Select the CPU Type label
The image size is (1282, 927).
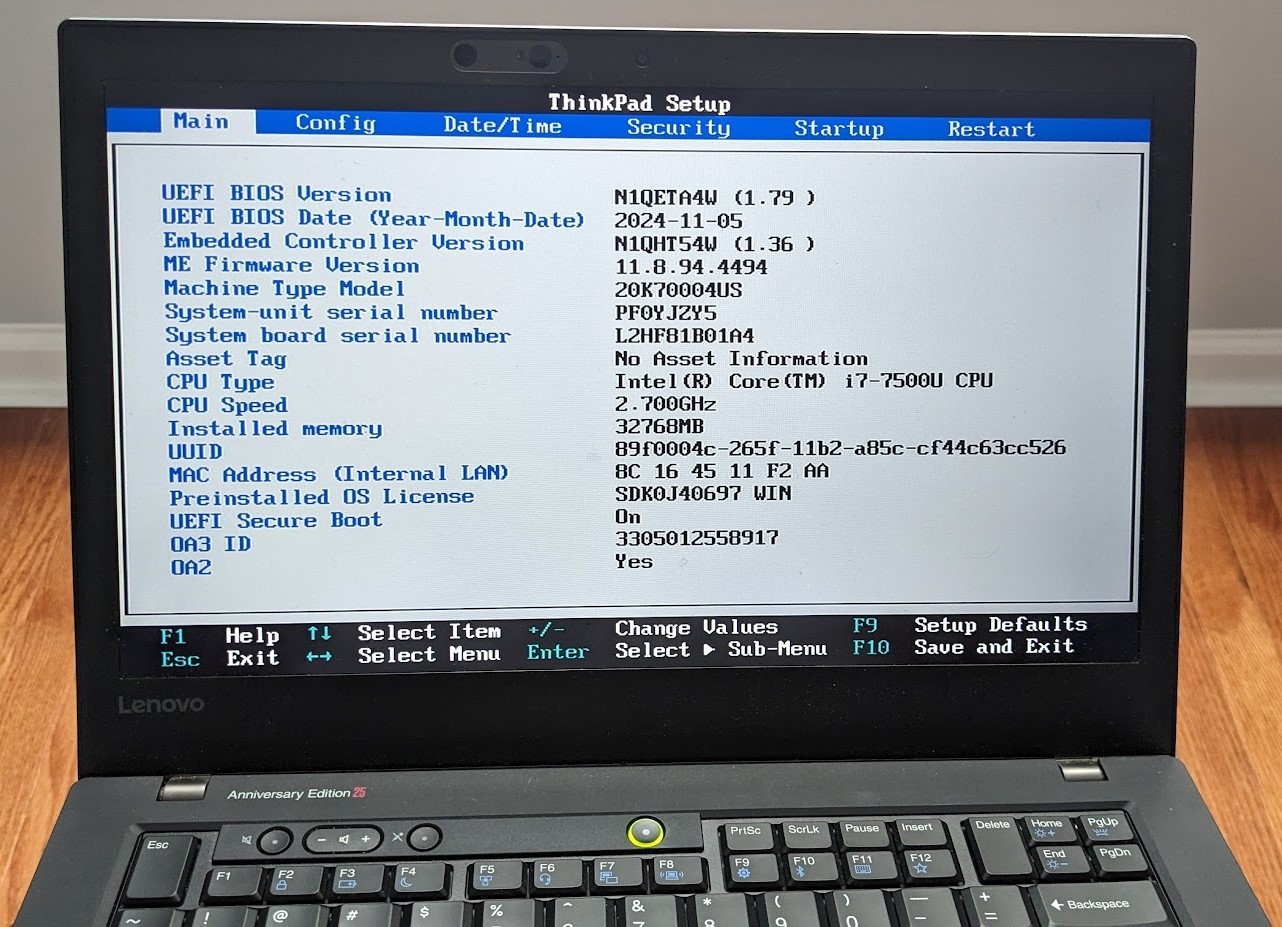coord(220,382)
